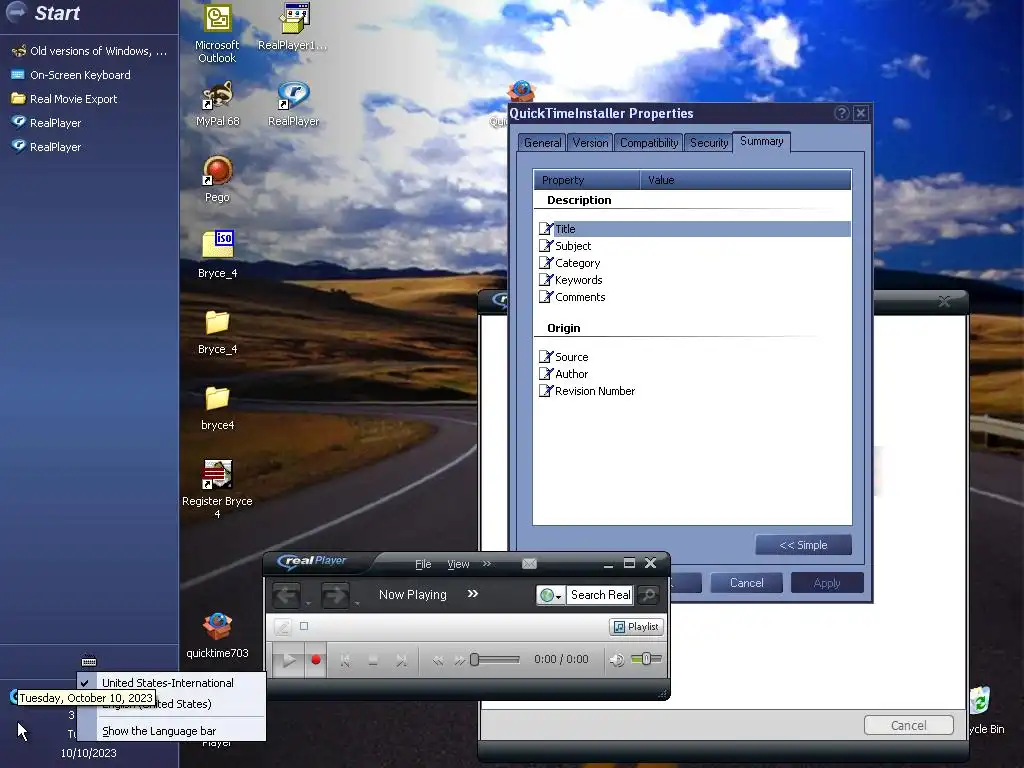This screenshot has height=768, width=1024.
Task: Click the Stop button in RealPlayer
Action: (373, 661)
